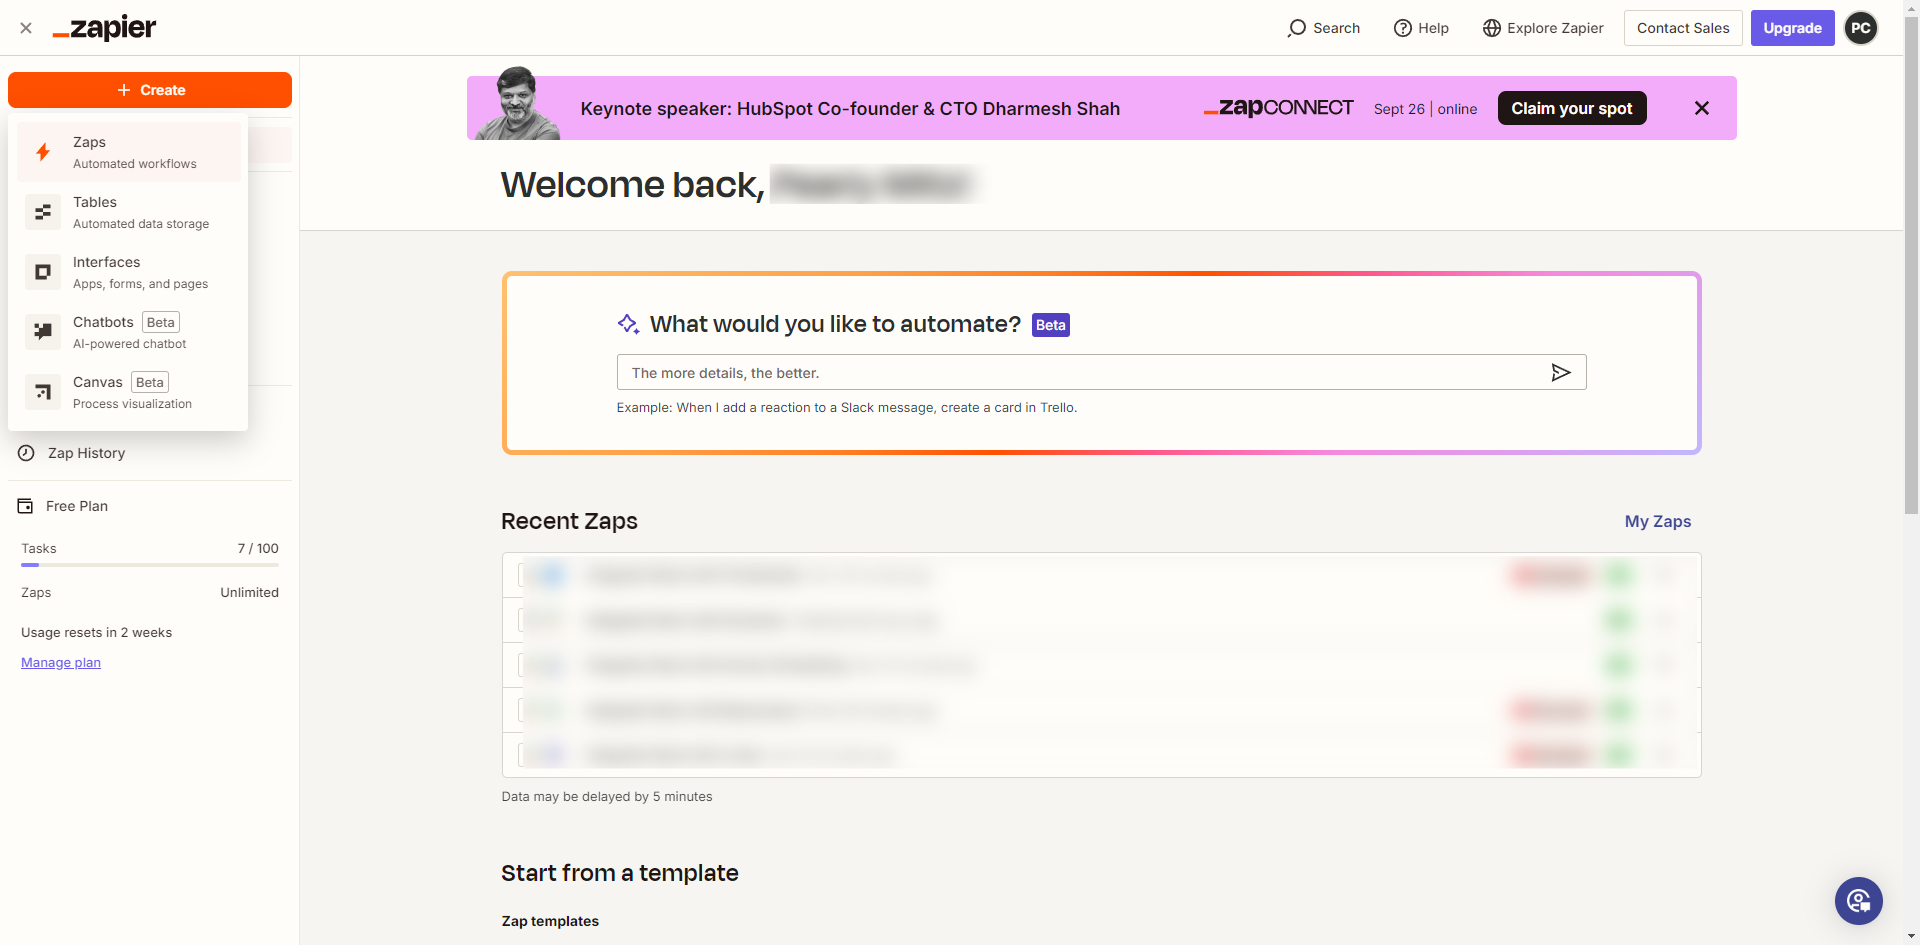Open the floating support chat button
This screenshot has height=945, width=1920.
(x=1859, y=901)
